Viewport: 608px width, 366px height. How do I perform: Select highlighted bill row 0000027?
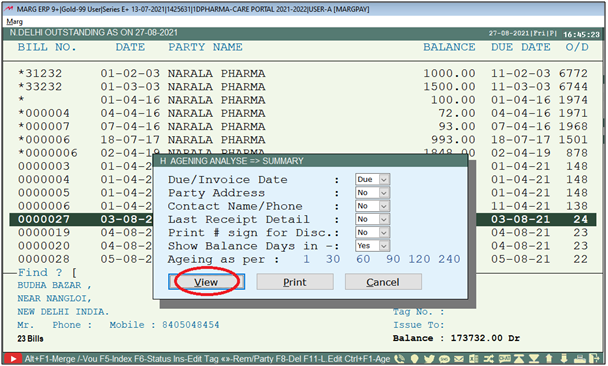(302, 219)
